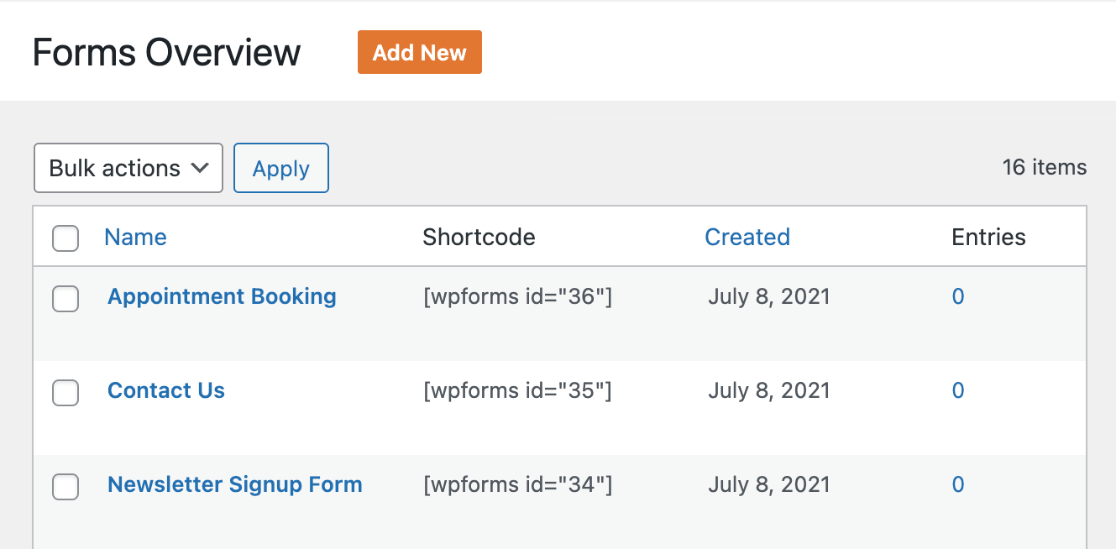Image resolution: width=1116 pixels, height=549 pixels.
Task: Open the Newsletter Signup Form link
Action: (x=235, y=485)
